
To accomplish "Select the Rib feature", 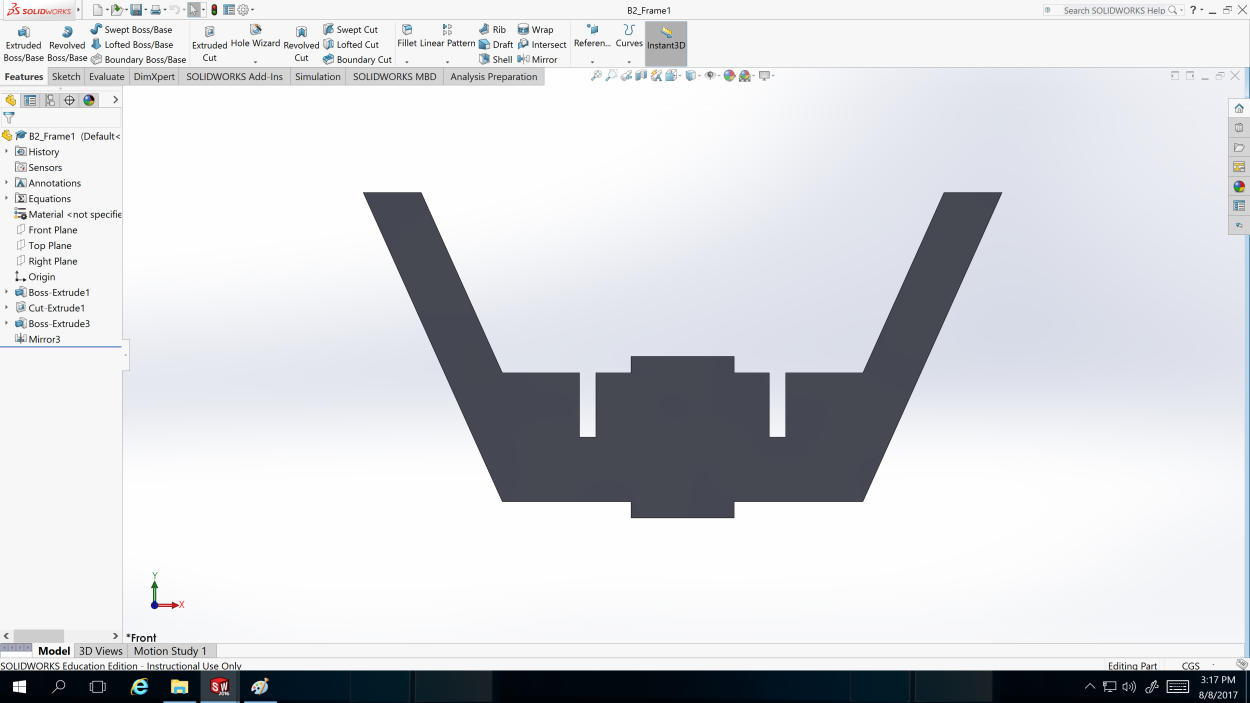I will coord(492,30).
